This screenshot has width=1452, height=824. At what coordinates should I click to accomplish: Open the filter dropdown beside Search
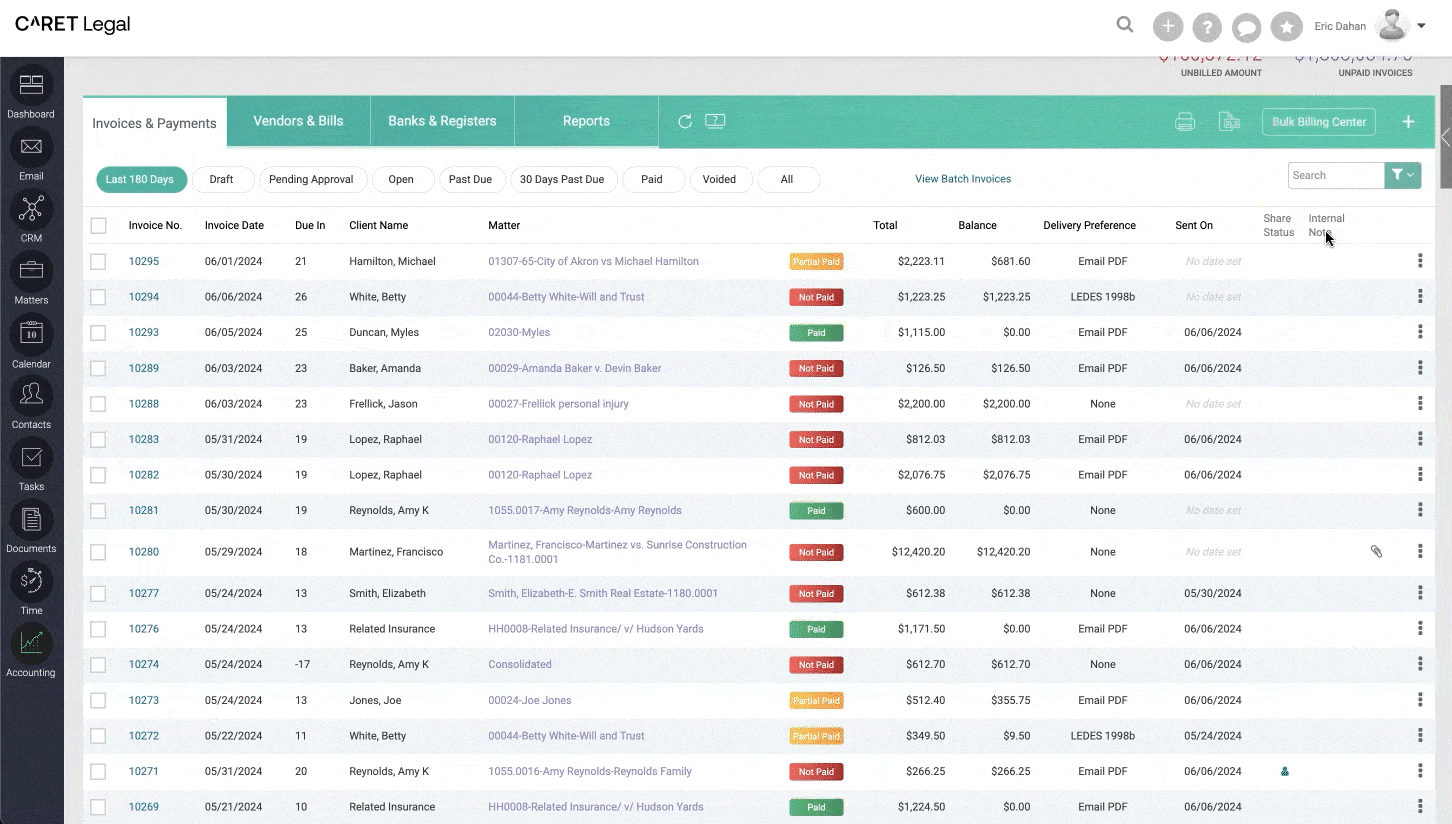(1402, 175)
